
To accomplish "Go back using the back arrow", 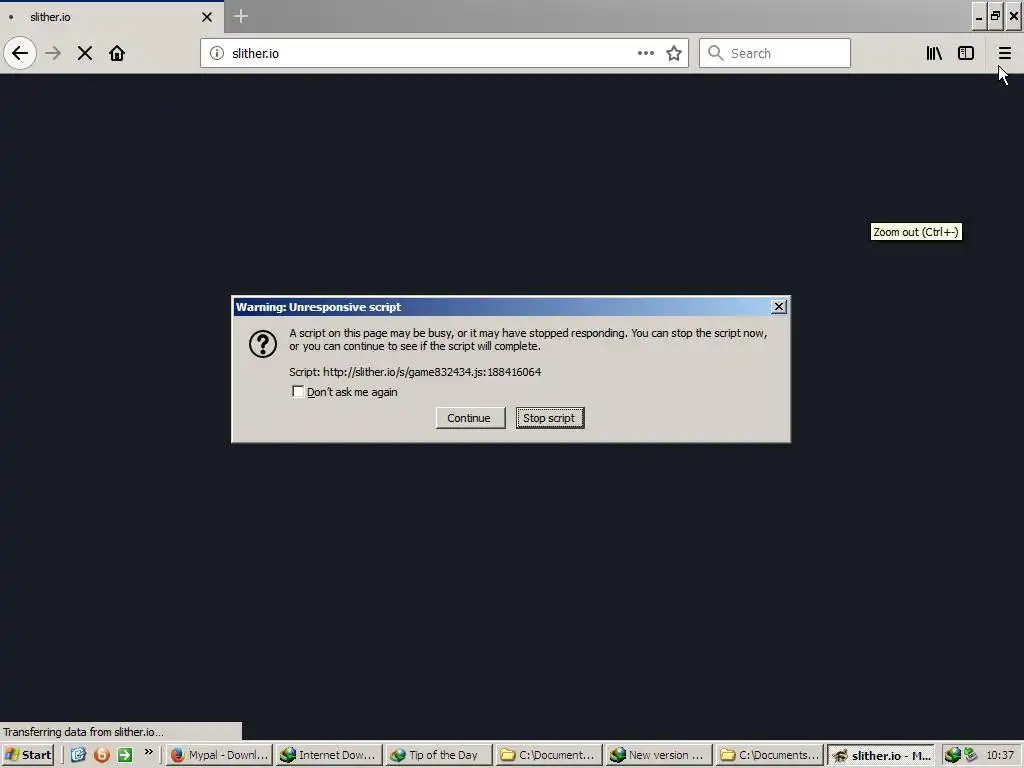I will (x=20, y=53).
